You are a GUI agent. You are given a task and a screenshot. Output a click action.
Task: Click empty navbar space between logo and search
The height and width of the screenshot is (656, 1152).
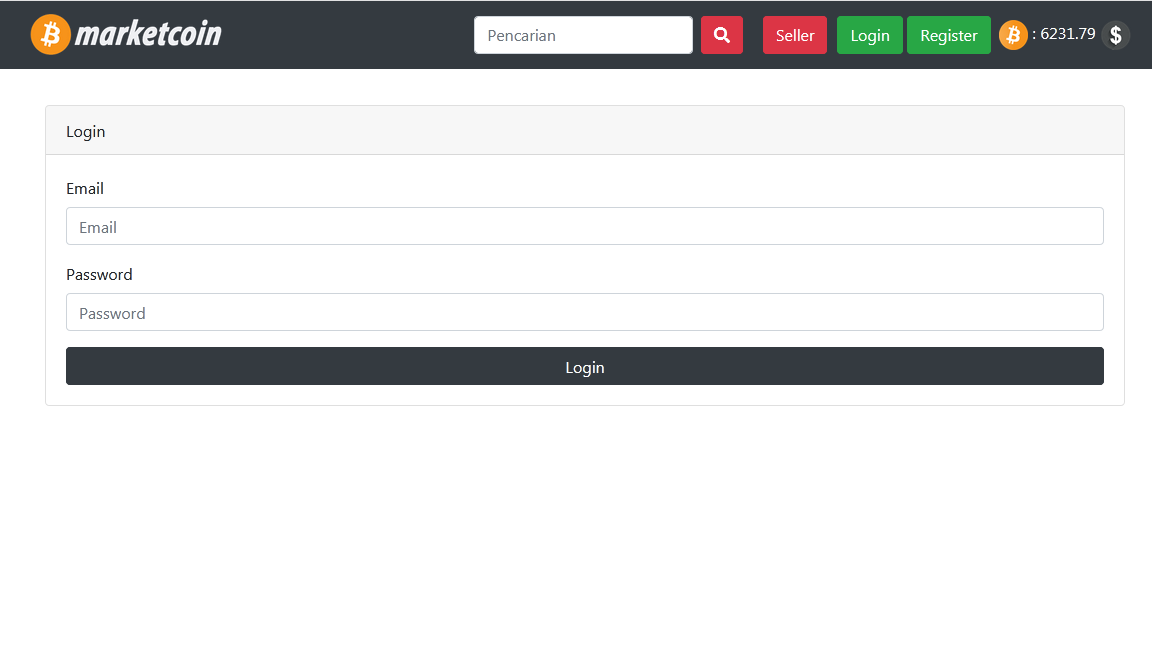(350, 35)
